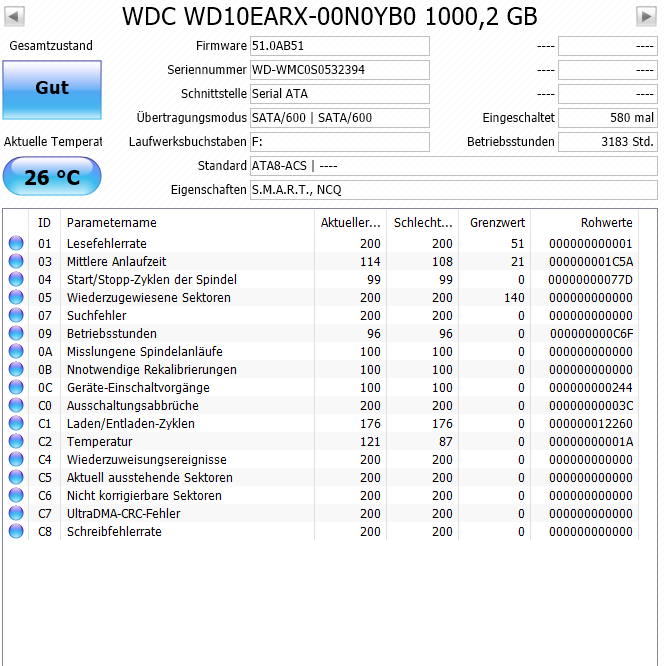Click raw value 0000000003C
This screenshot has height=666, width=664.
591,405
